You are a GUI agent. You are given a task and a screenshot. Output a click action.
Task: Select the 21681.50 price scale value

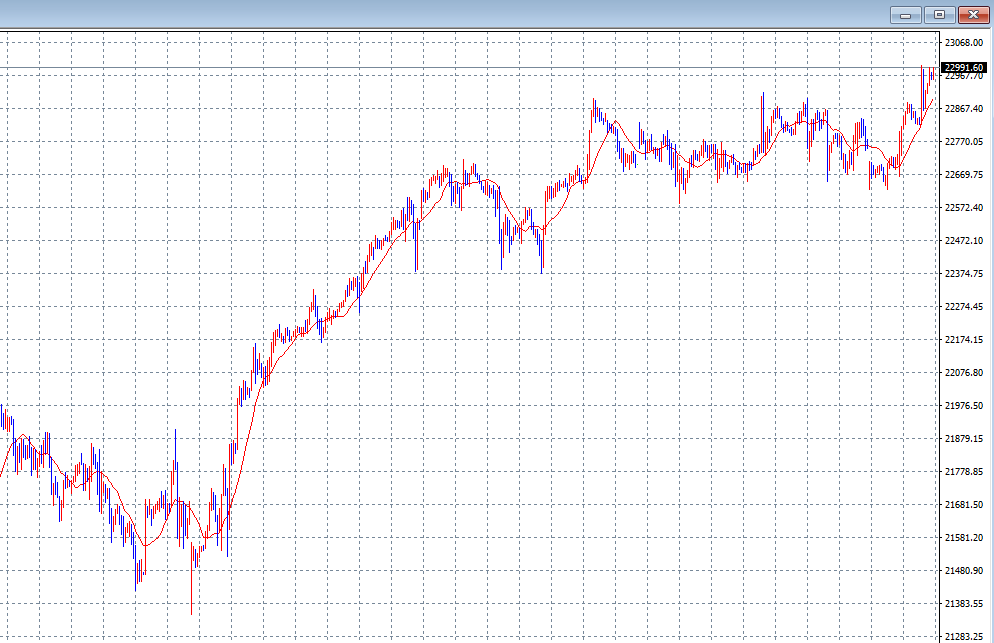(964, 505)
